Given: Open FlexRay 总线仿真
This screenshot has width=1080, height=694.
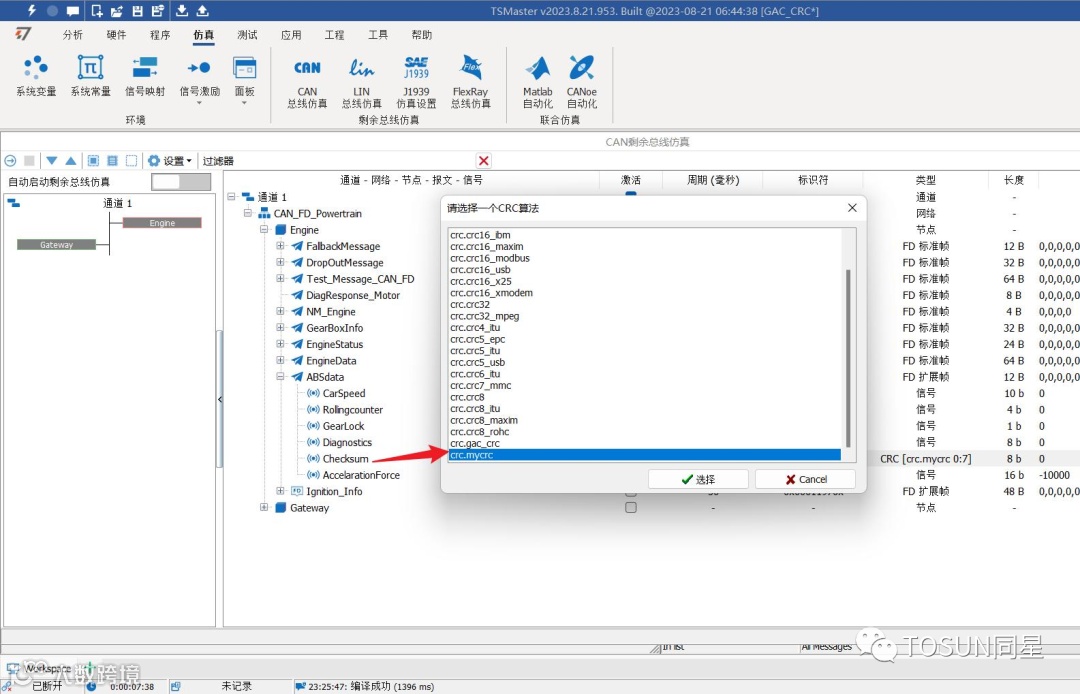Looking at the screenshot, I should click(x=470, y=83).
